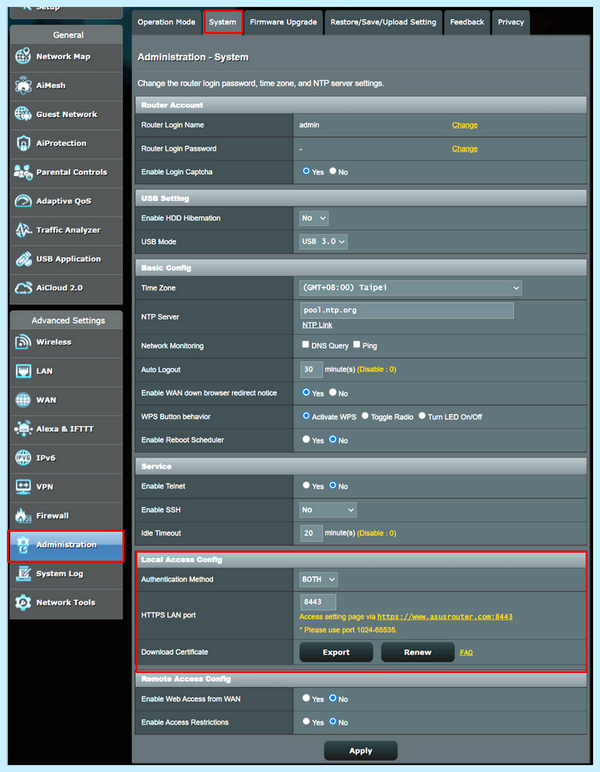Select Yes for Enable Login Captcha
Screen dimensions: 600x772
click(306, 171)
